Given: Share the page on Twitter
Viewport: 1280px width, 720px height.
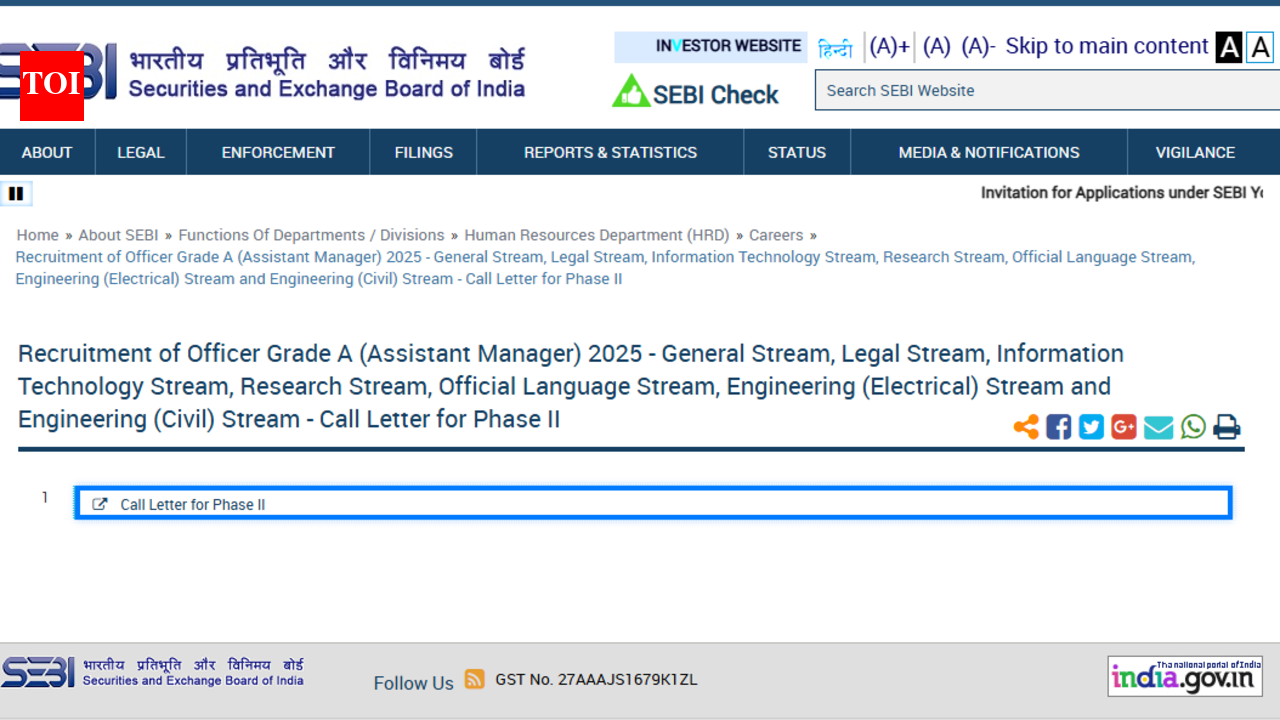Looking at the screenshot, I should 1091,426.
